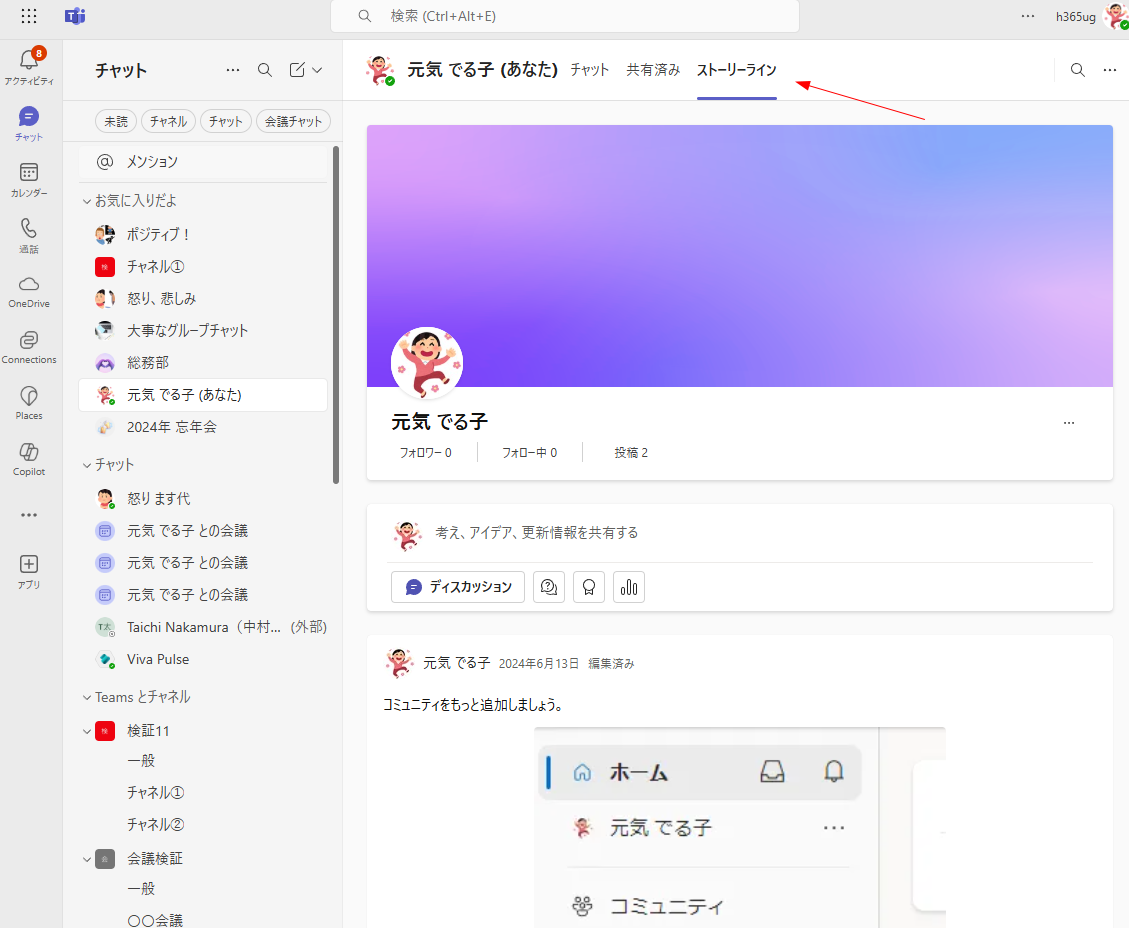Filter by チャット pill
This screenshot has height=928, width=1129.
225,121
